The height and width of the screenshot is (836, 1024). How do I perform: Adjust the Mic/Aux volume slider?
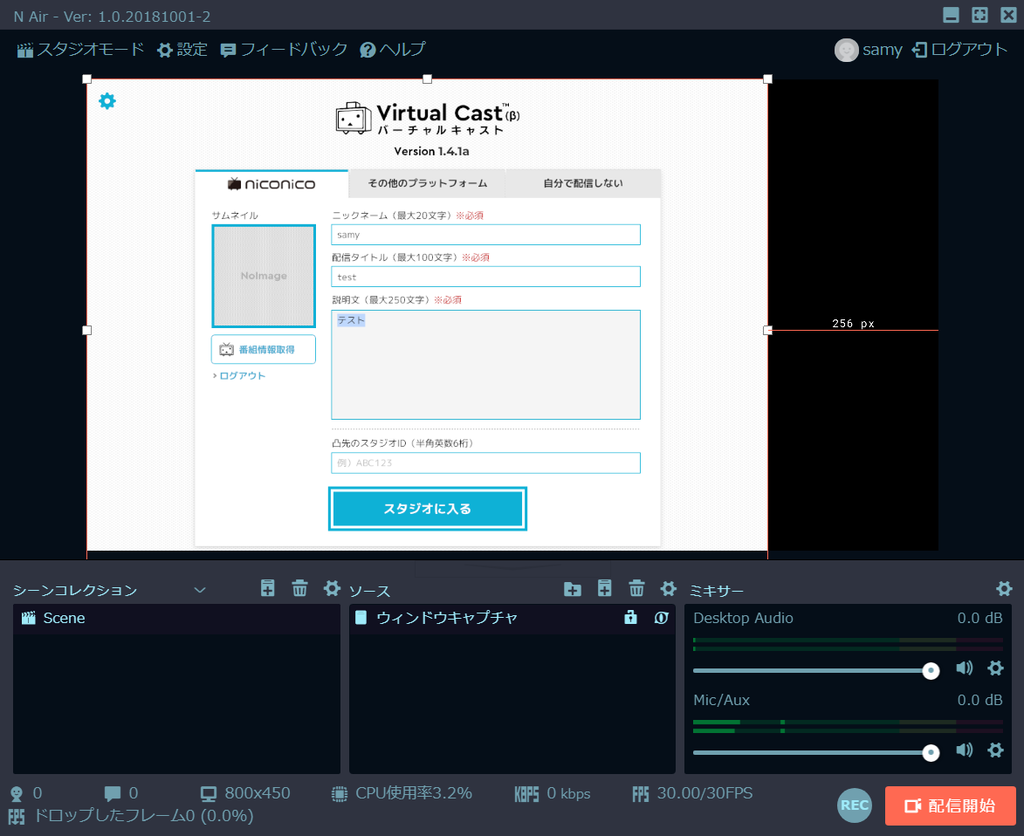tap(816, 752)
